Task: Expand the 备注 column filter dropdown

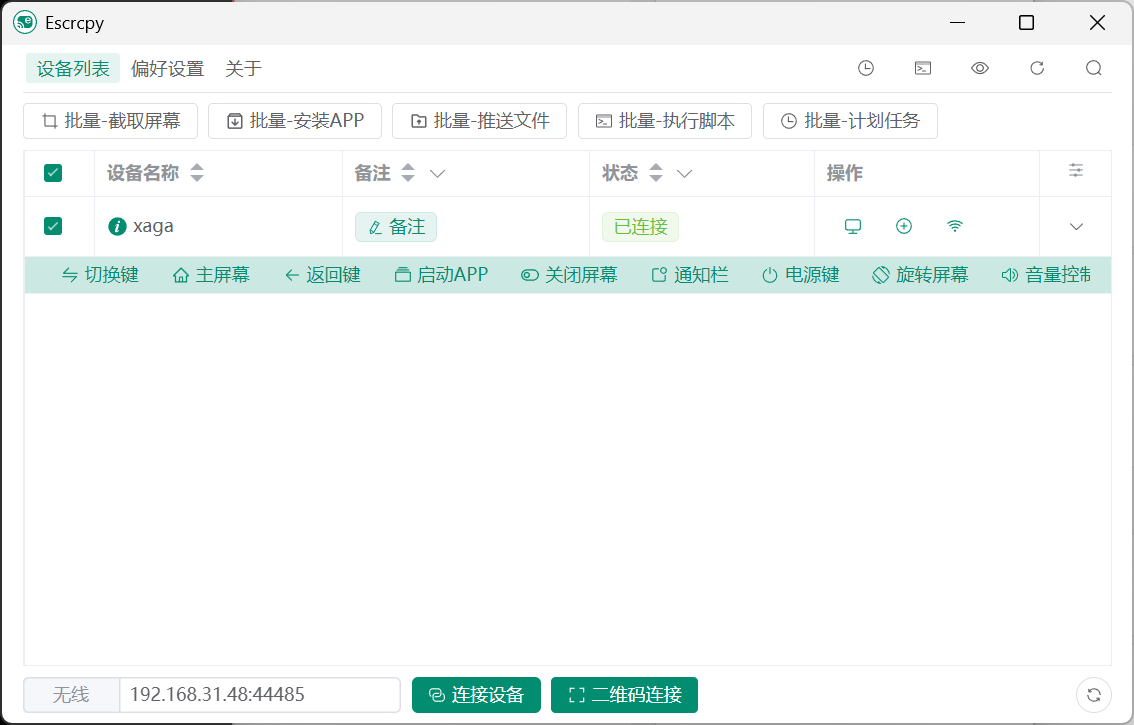Action: (x=437, y=174)
